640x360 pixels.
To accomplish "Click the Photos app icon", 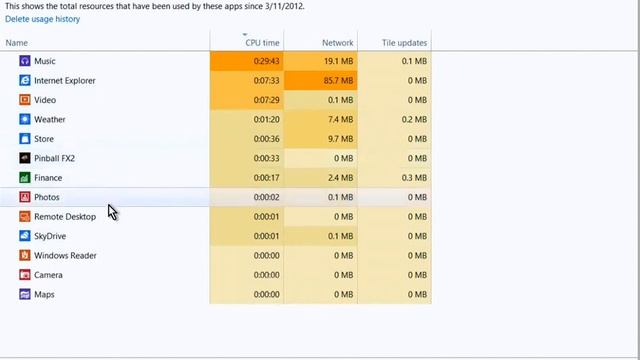I will point(25,197).
